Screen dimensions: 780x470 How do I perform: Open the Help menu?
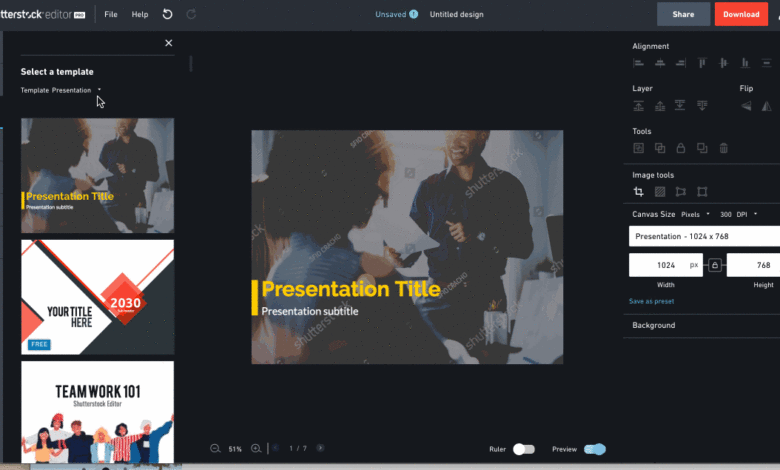[x=140, y=14]
